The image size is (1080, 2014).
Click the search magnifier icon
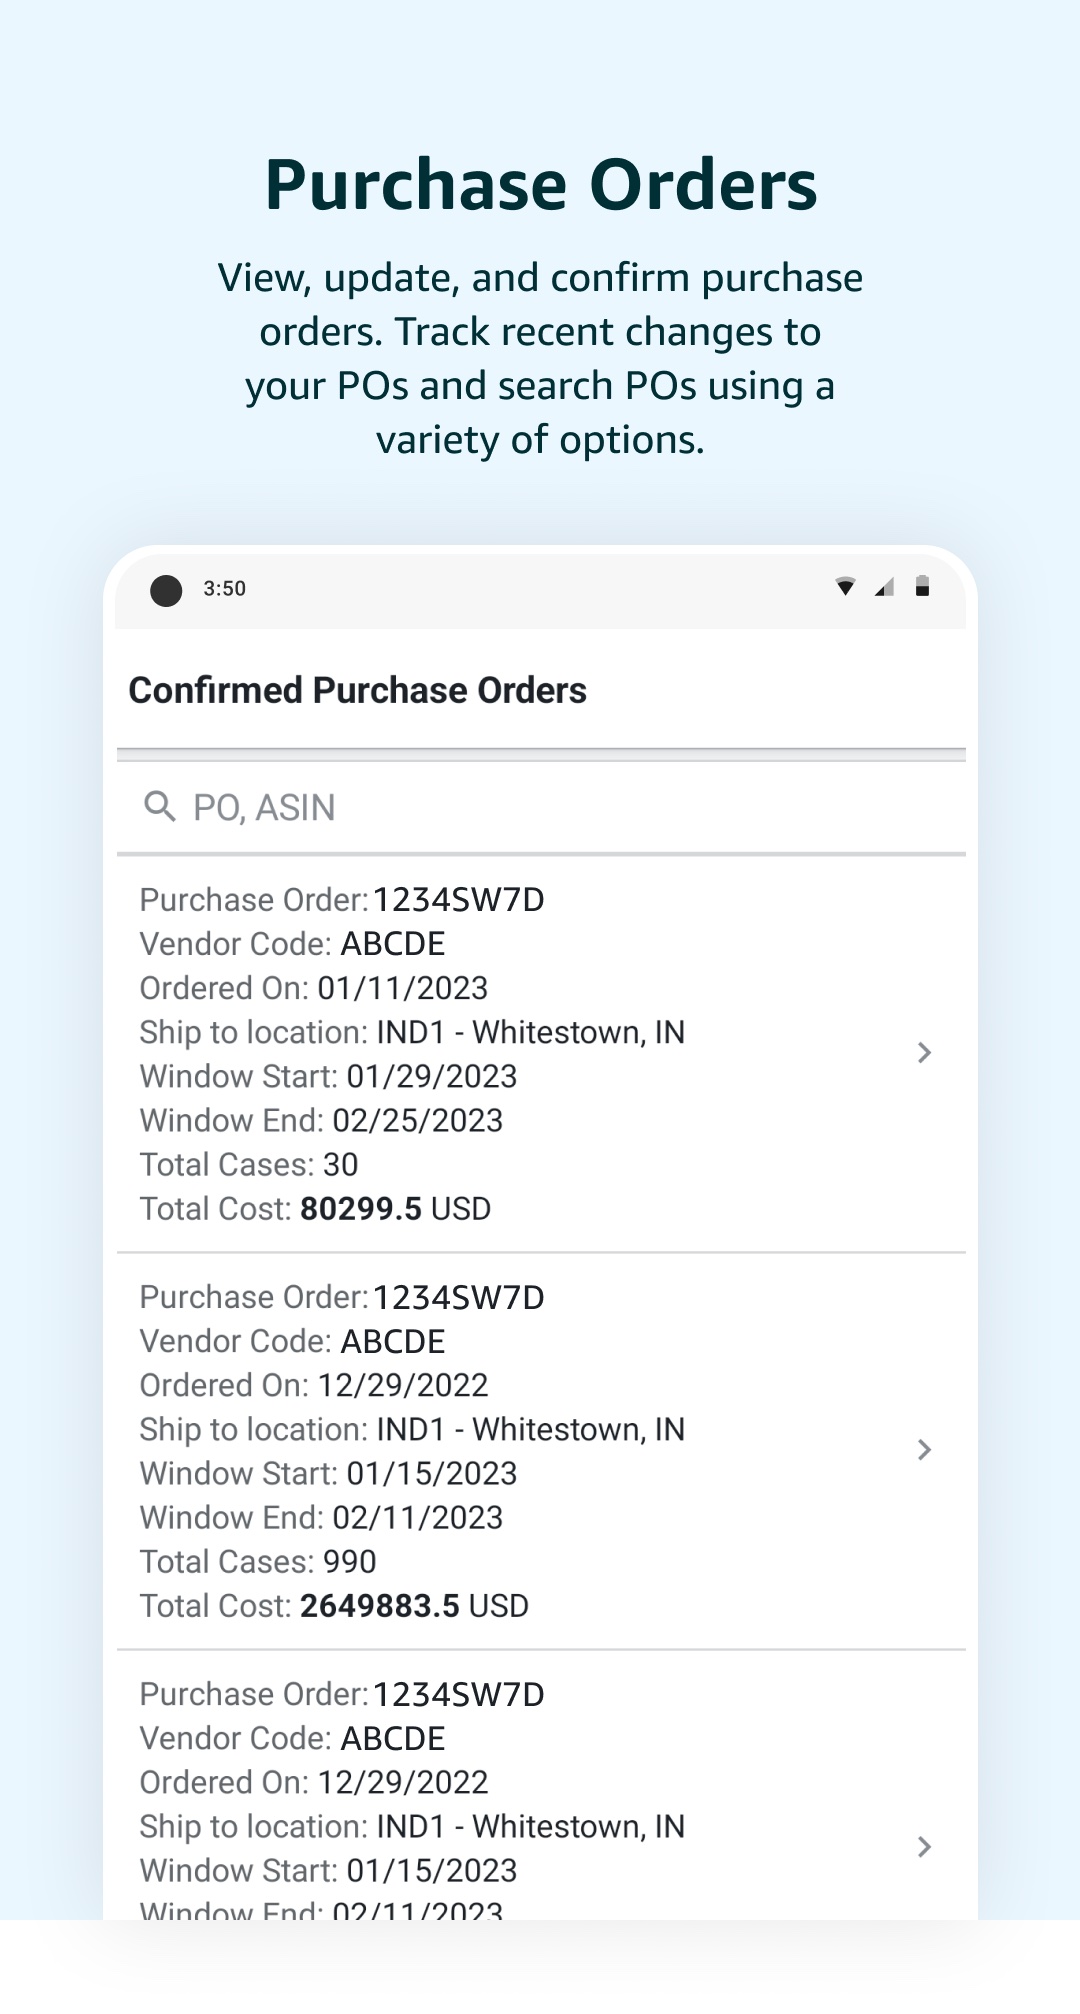(x=160, y=806)
